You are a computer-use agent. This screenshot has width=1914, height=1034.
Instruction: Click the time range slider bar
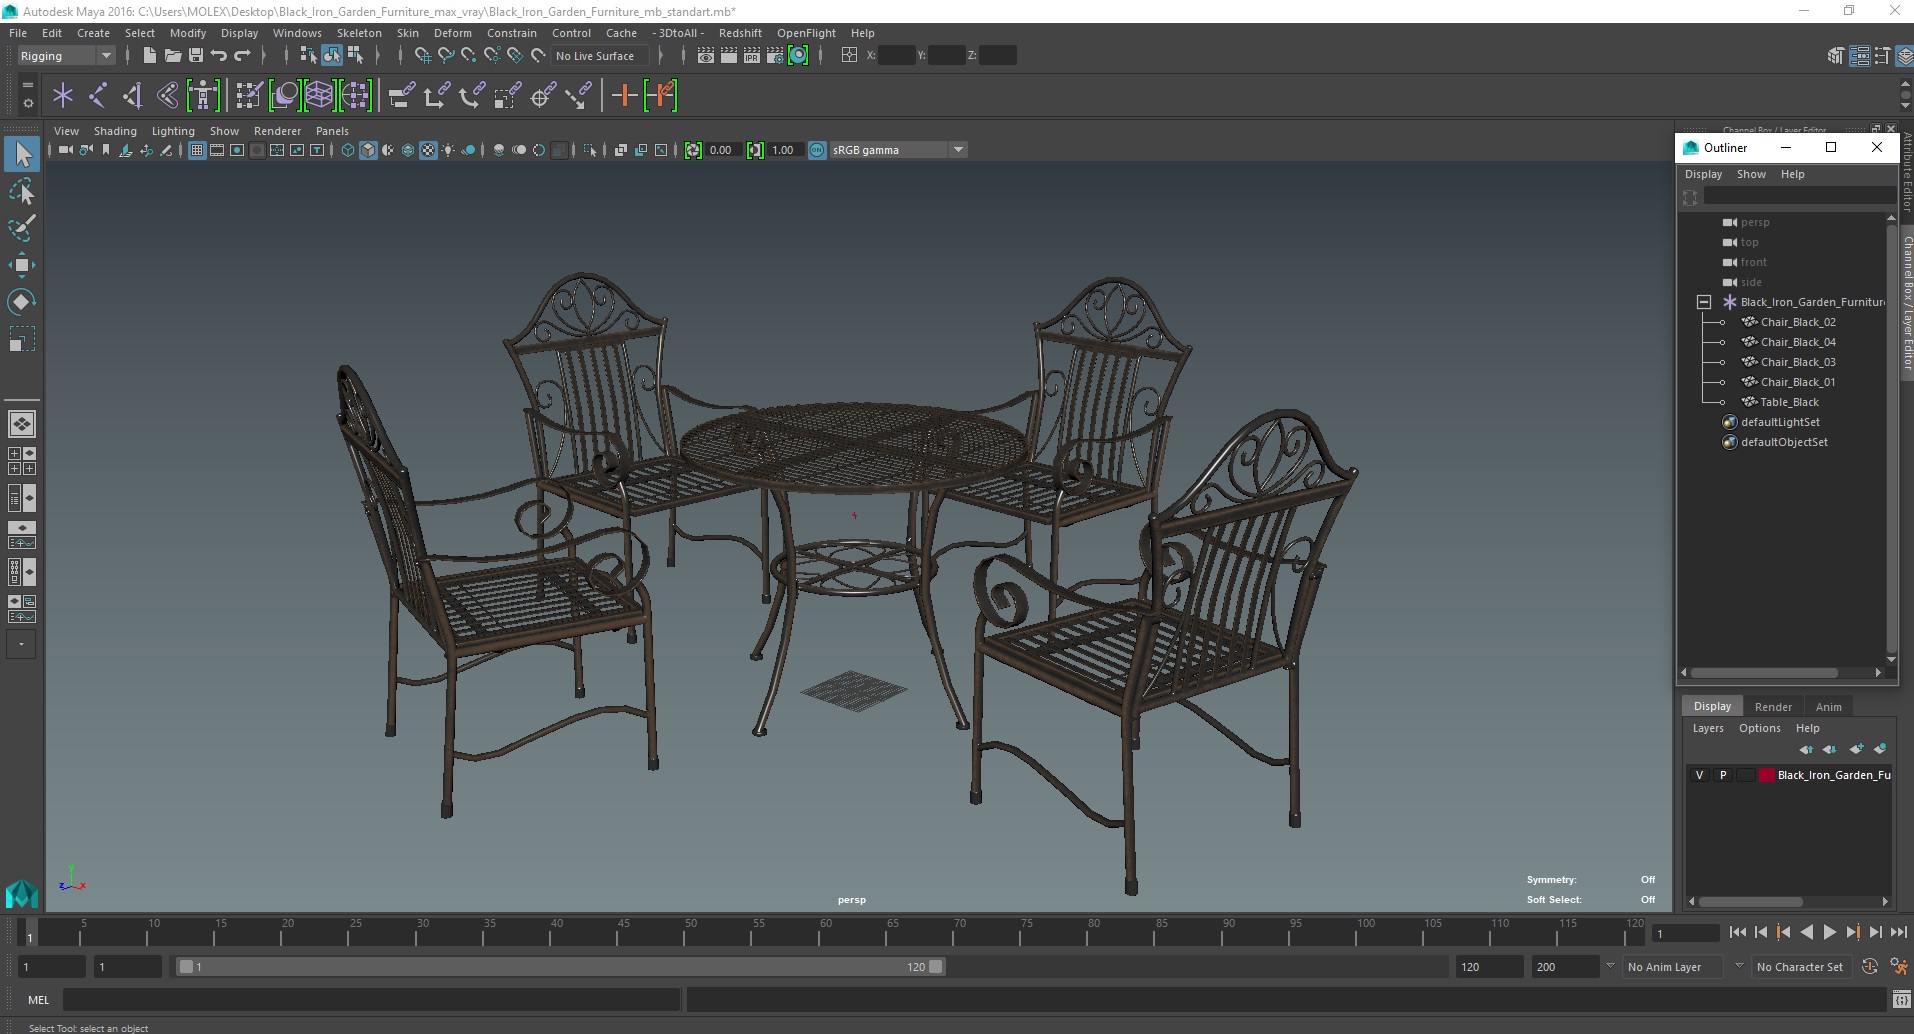[x=560, y=967]
